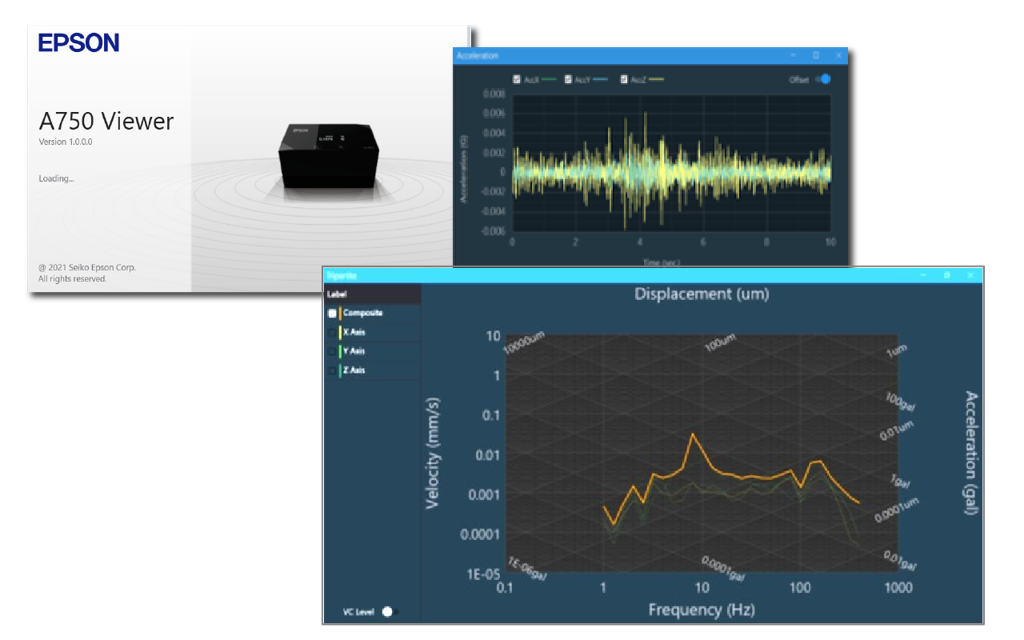Click the 100gal acceleration grid label
Screen dimensions: 1024x640
pos(901,402)
